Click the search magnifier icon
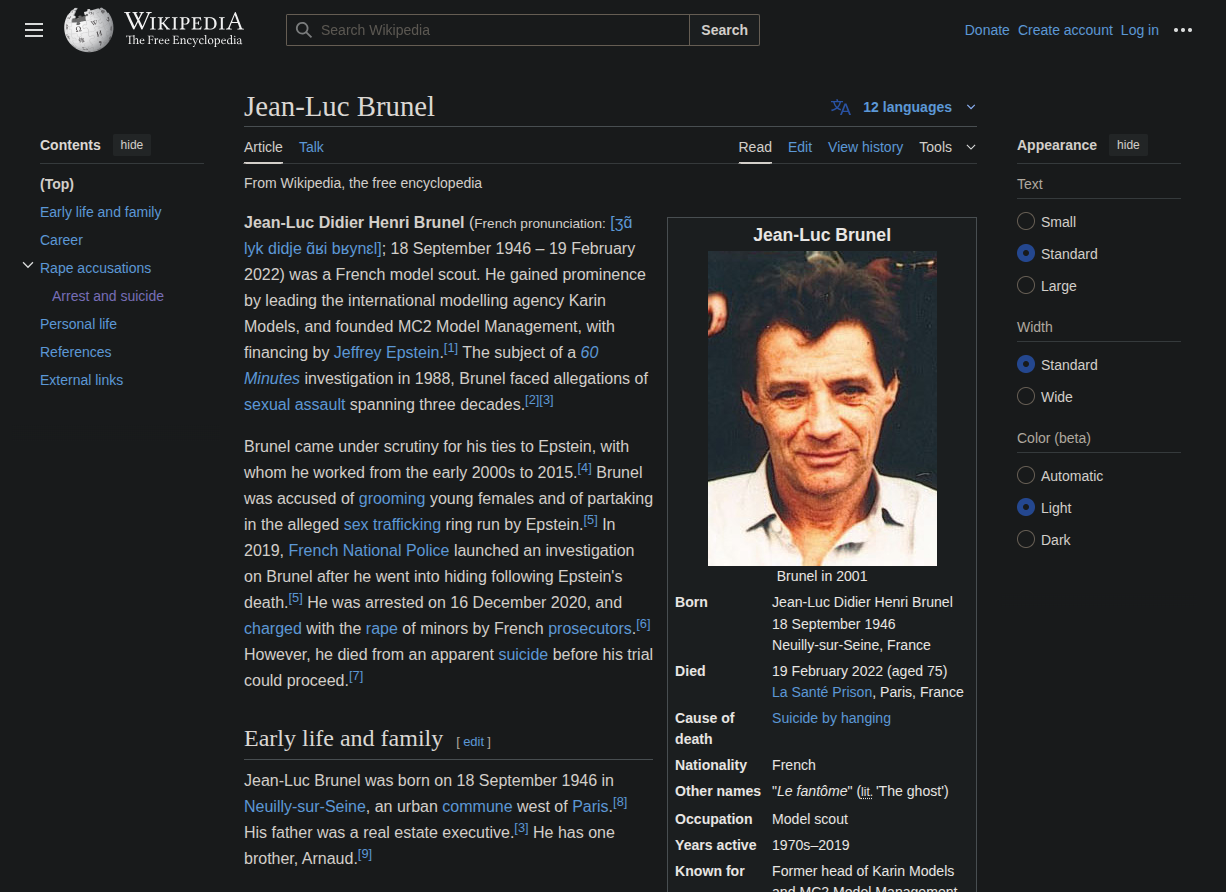This screenshot has height=892, width=1226. [x=303, y=30]
